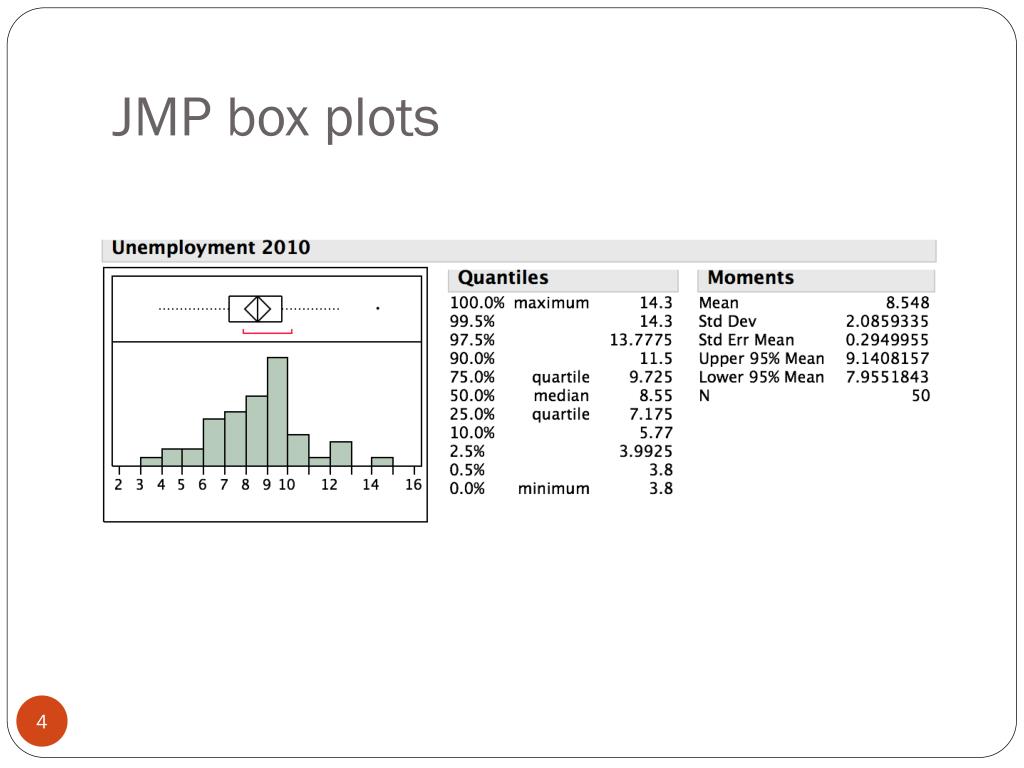Click the 75.0% quartile value 9.725
The height and width of the screenshot is (768, 1024).
(650, 377)
